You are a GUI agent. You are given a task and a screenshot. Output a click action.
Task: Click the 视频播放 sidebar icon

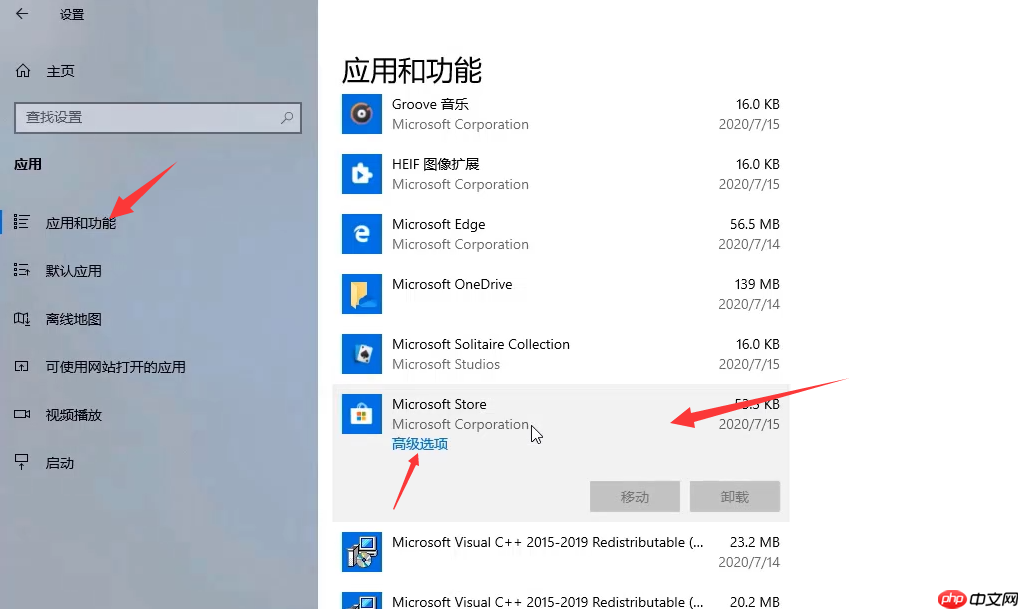click(x=23, y=415)
